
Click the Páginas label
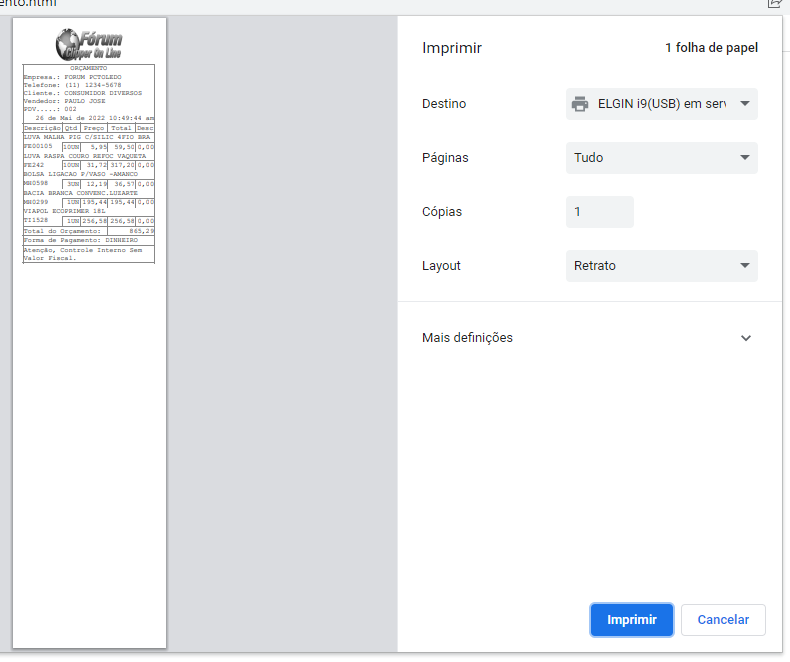tap(445, 158)
